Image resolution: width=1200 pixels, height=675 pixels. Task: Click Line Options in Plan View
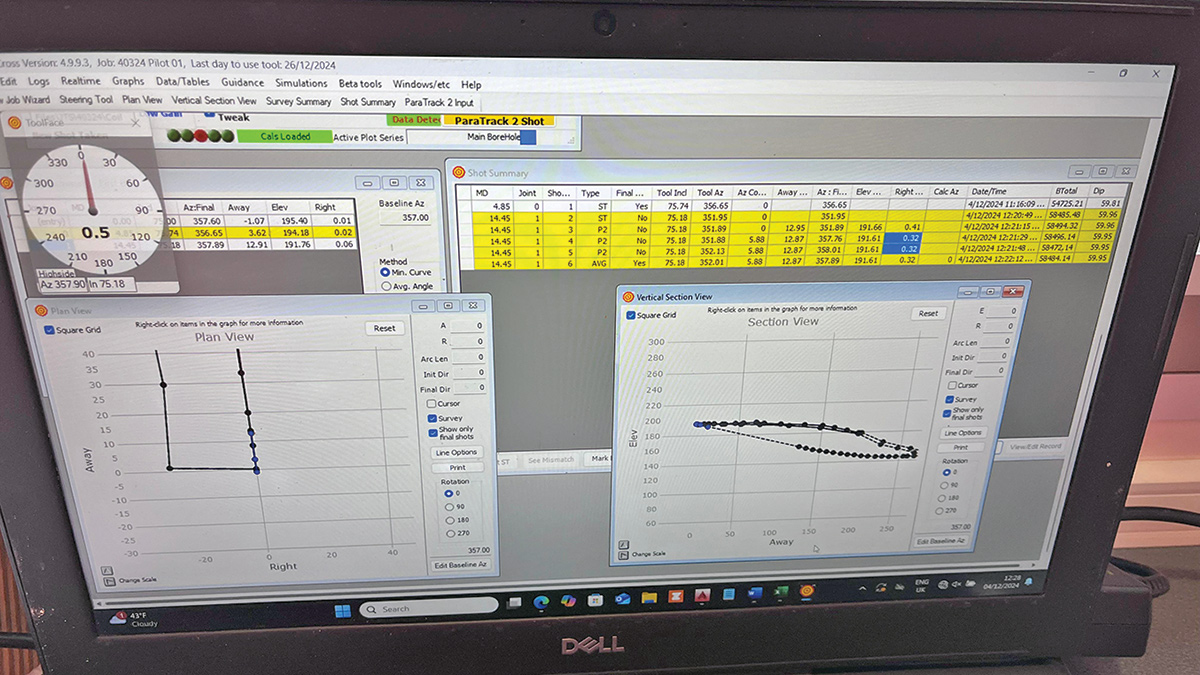(456, 453)
